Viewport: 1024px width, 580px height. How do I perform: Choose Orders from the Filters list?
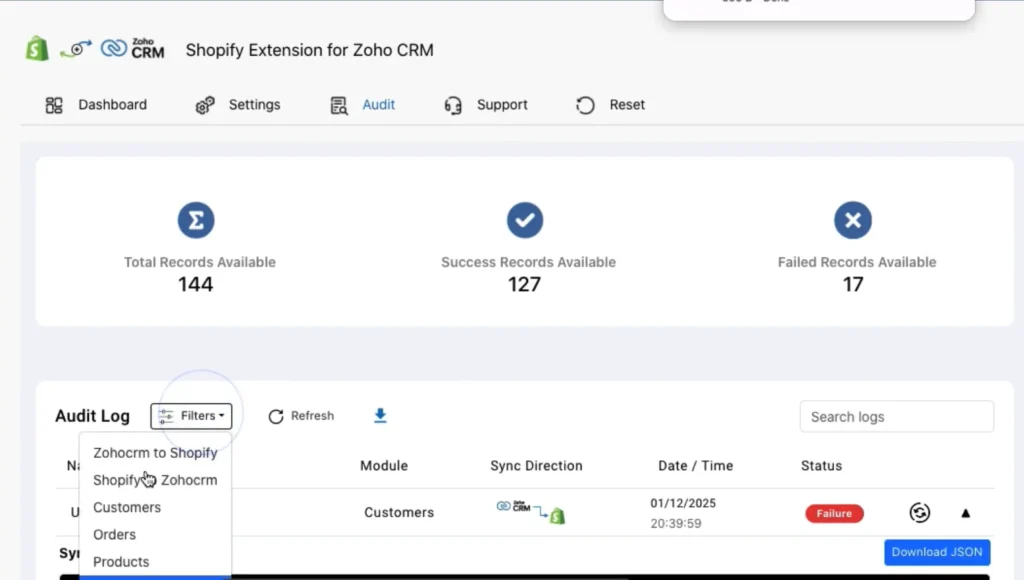click(x=114, y=534)
